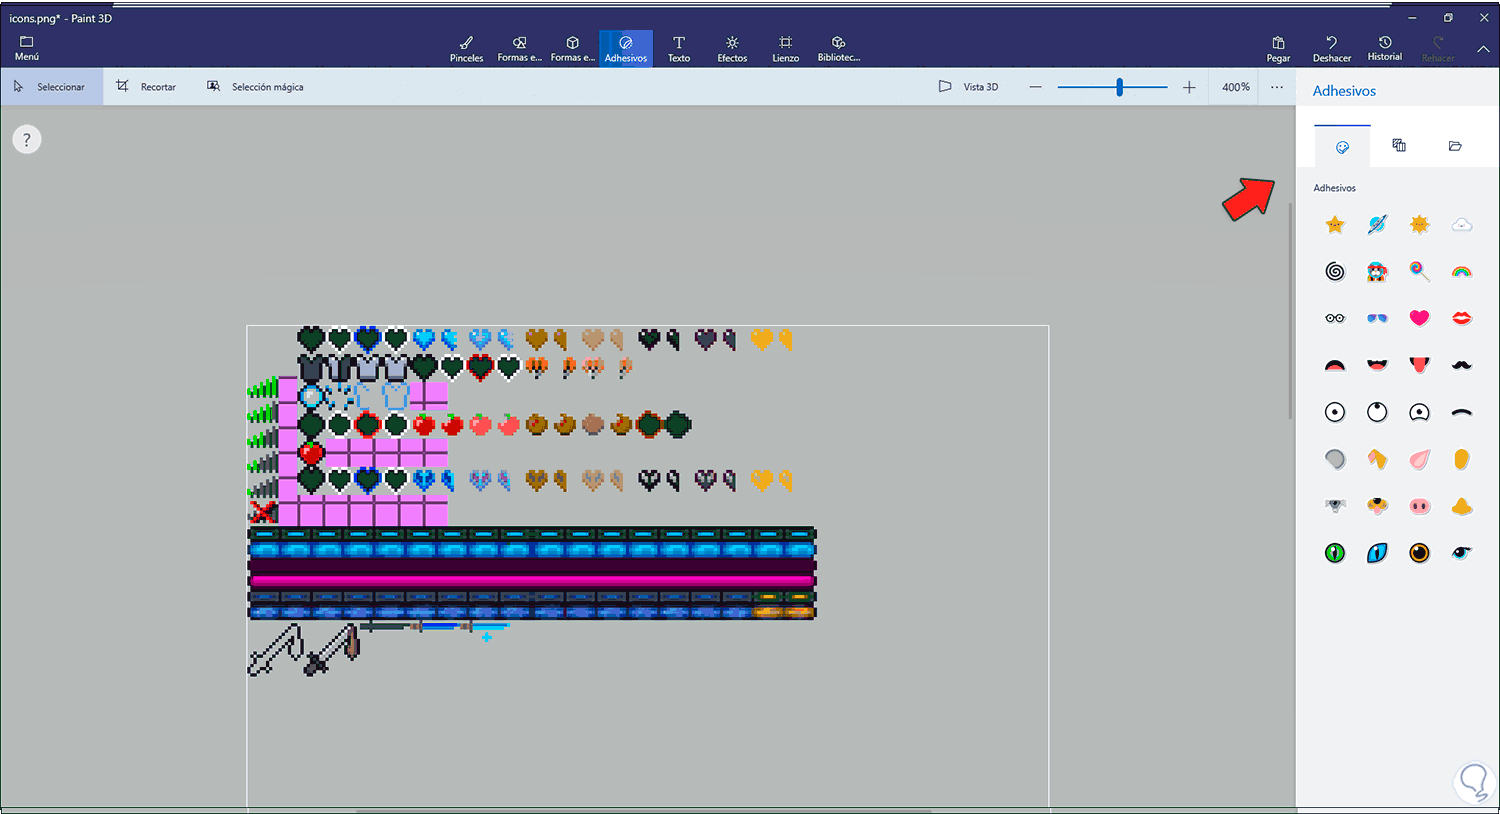1500x814 pixels.
Task: Pick the planet sticker
Action: [1377, 225]
